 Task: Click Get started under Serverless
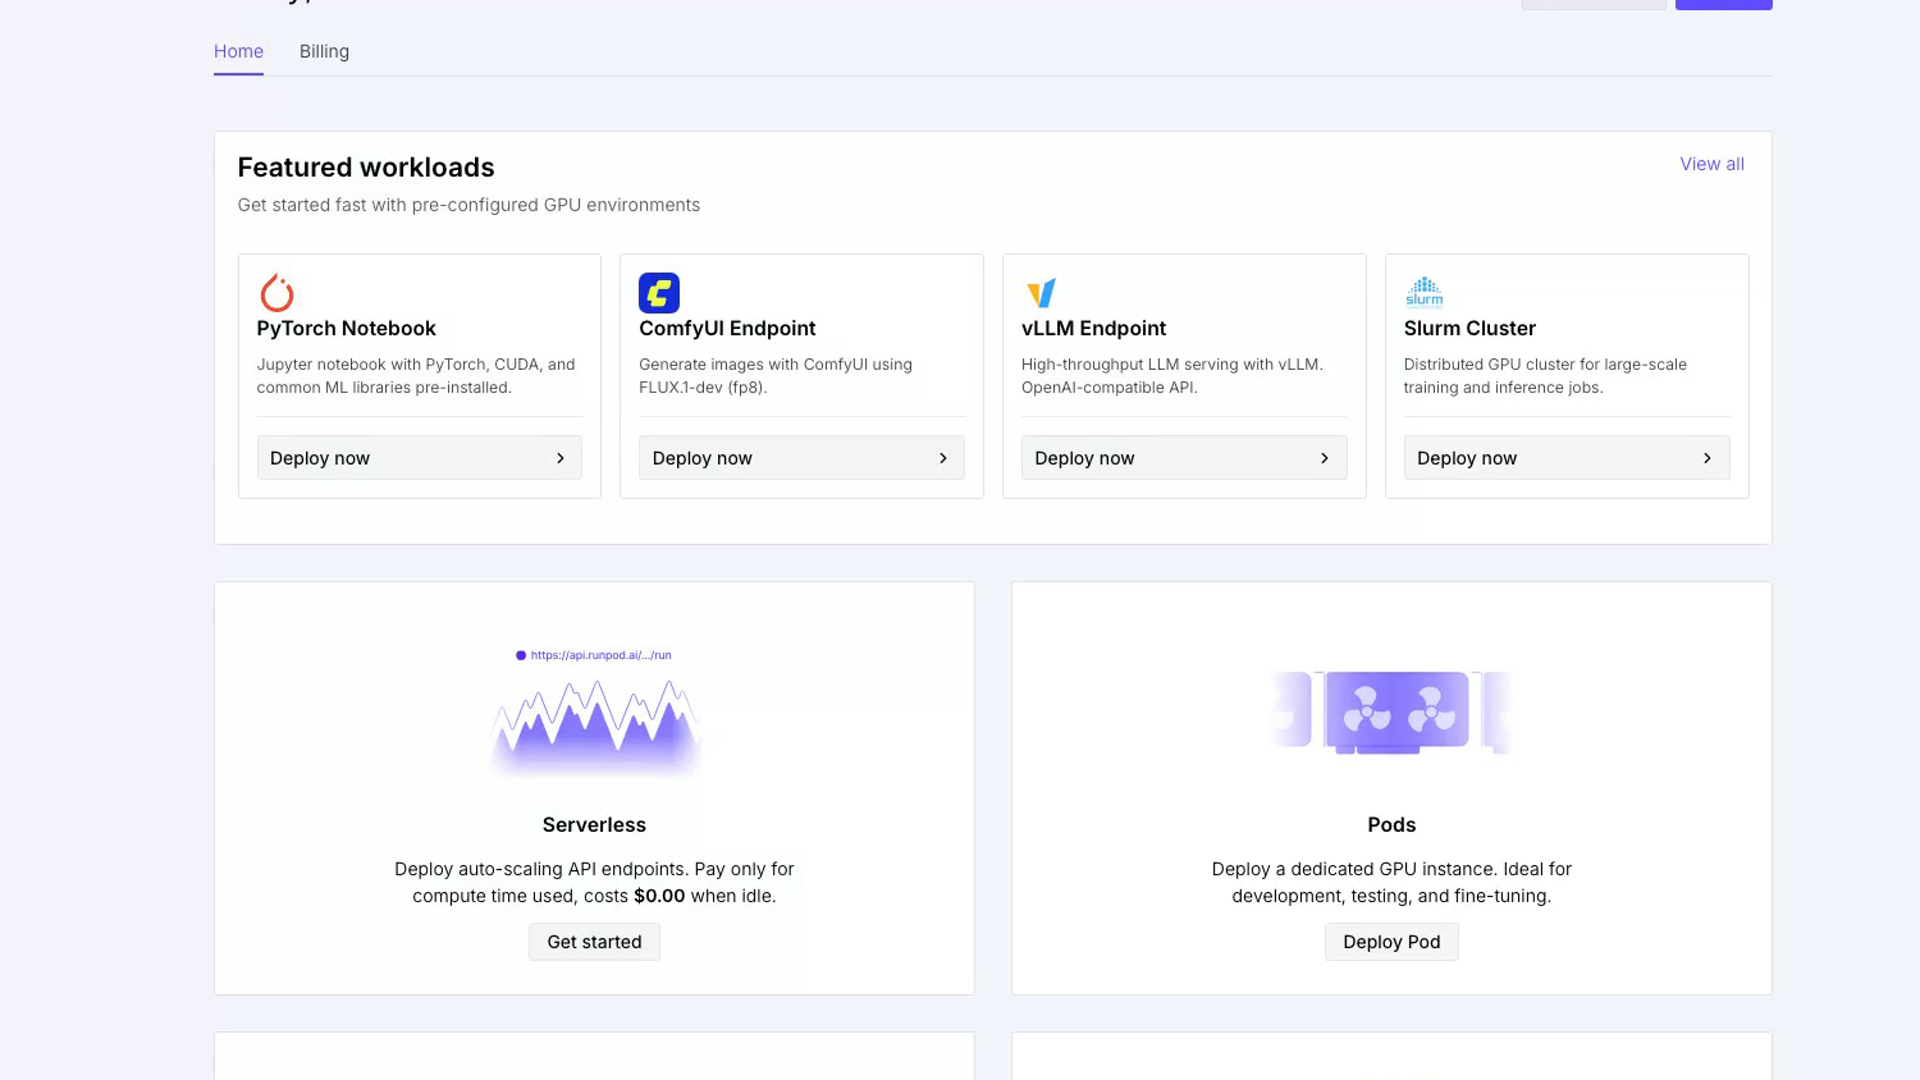click(x=594, y=942)
